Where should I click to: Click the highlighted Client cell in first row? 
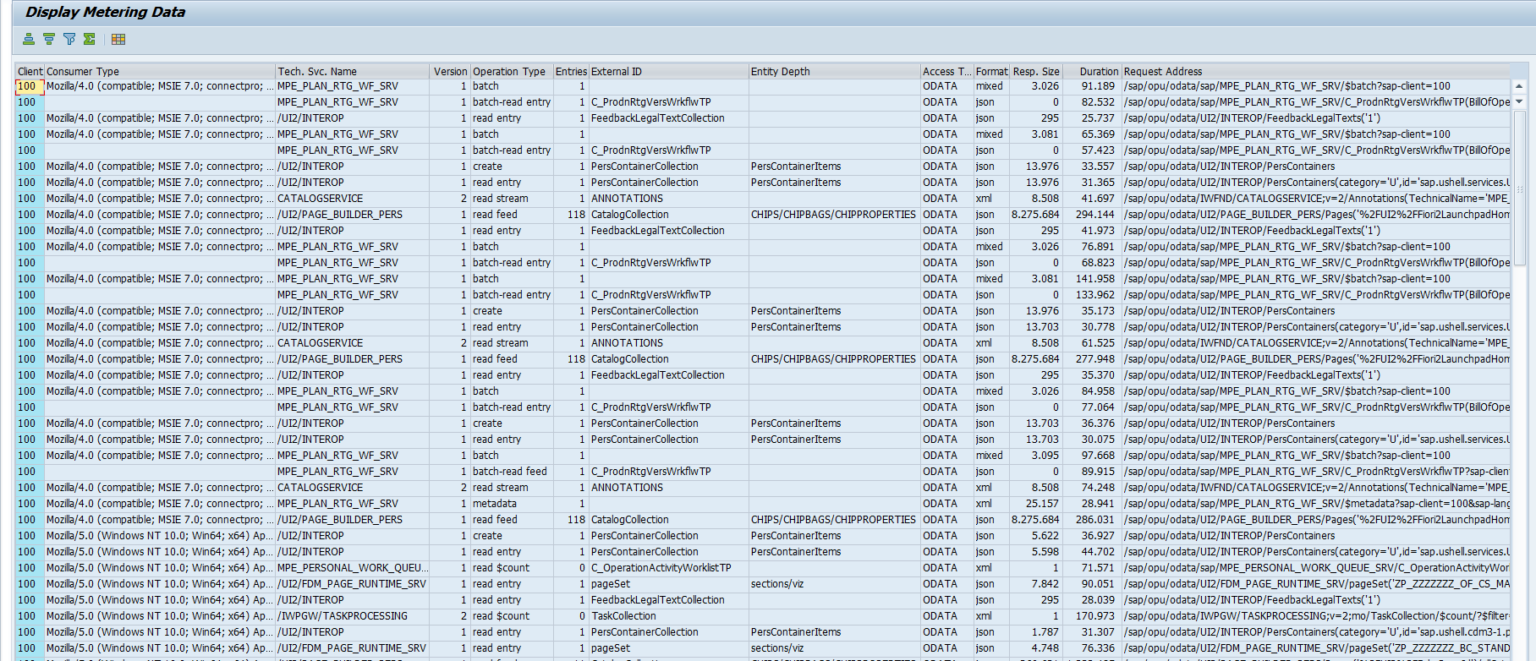coord(28,87)
